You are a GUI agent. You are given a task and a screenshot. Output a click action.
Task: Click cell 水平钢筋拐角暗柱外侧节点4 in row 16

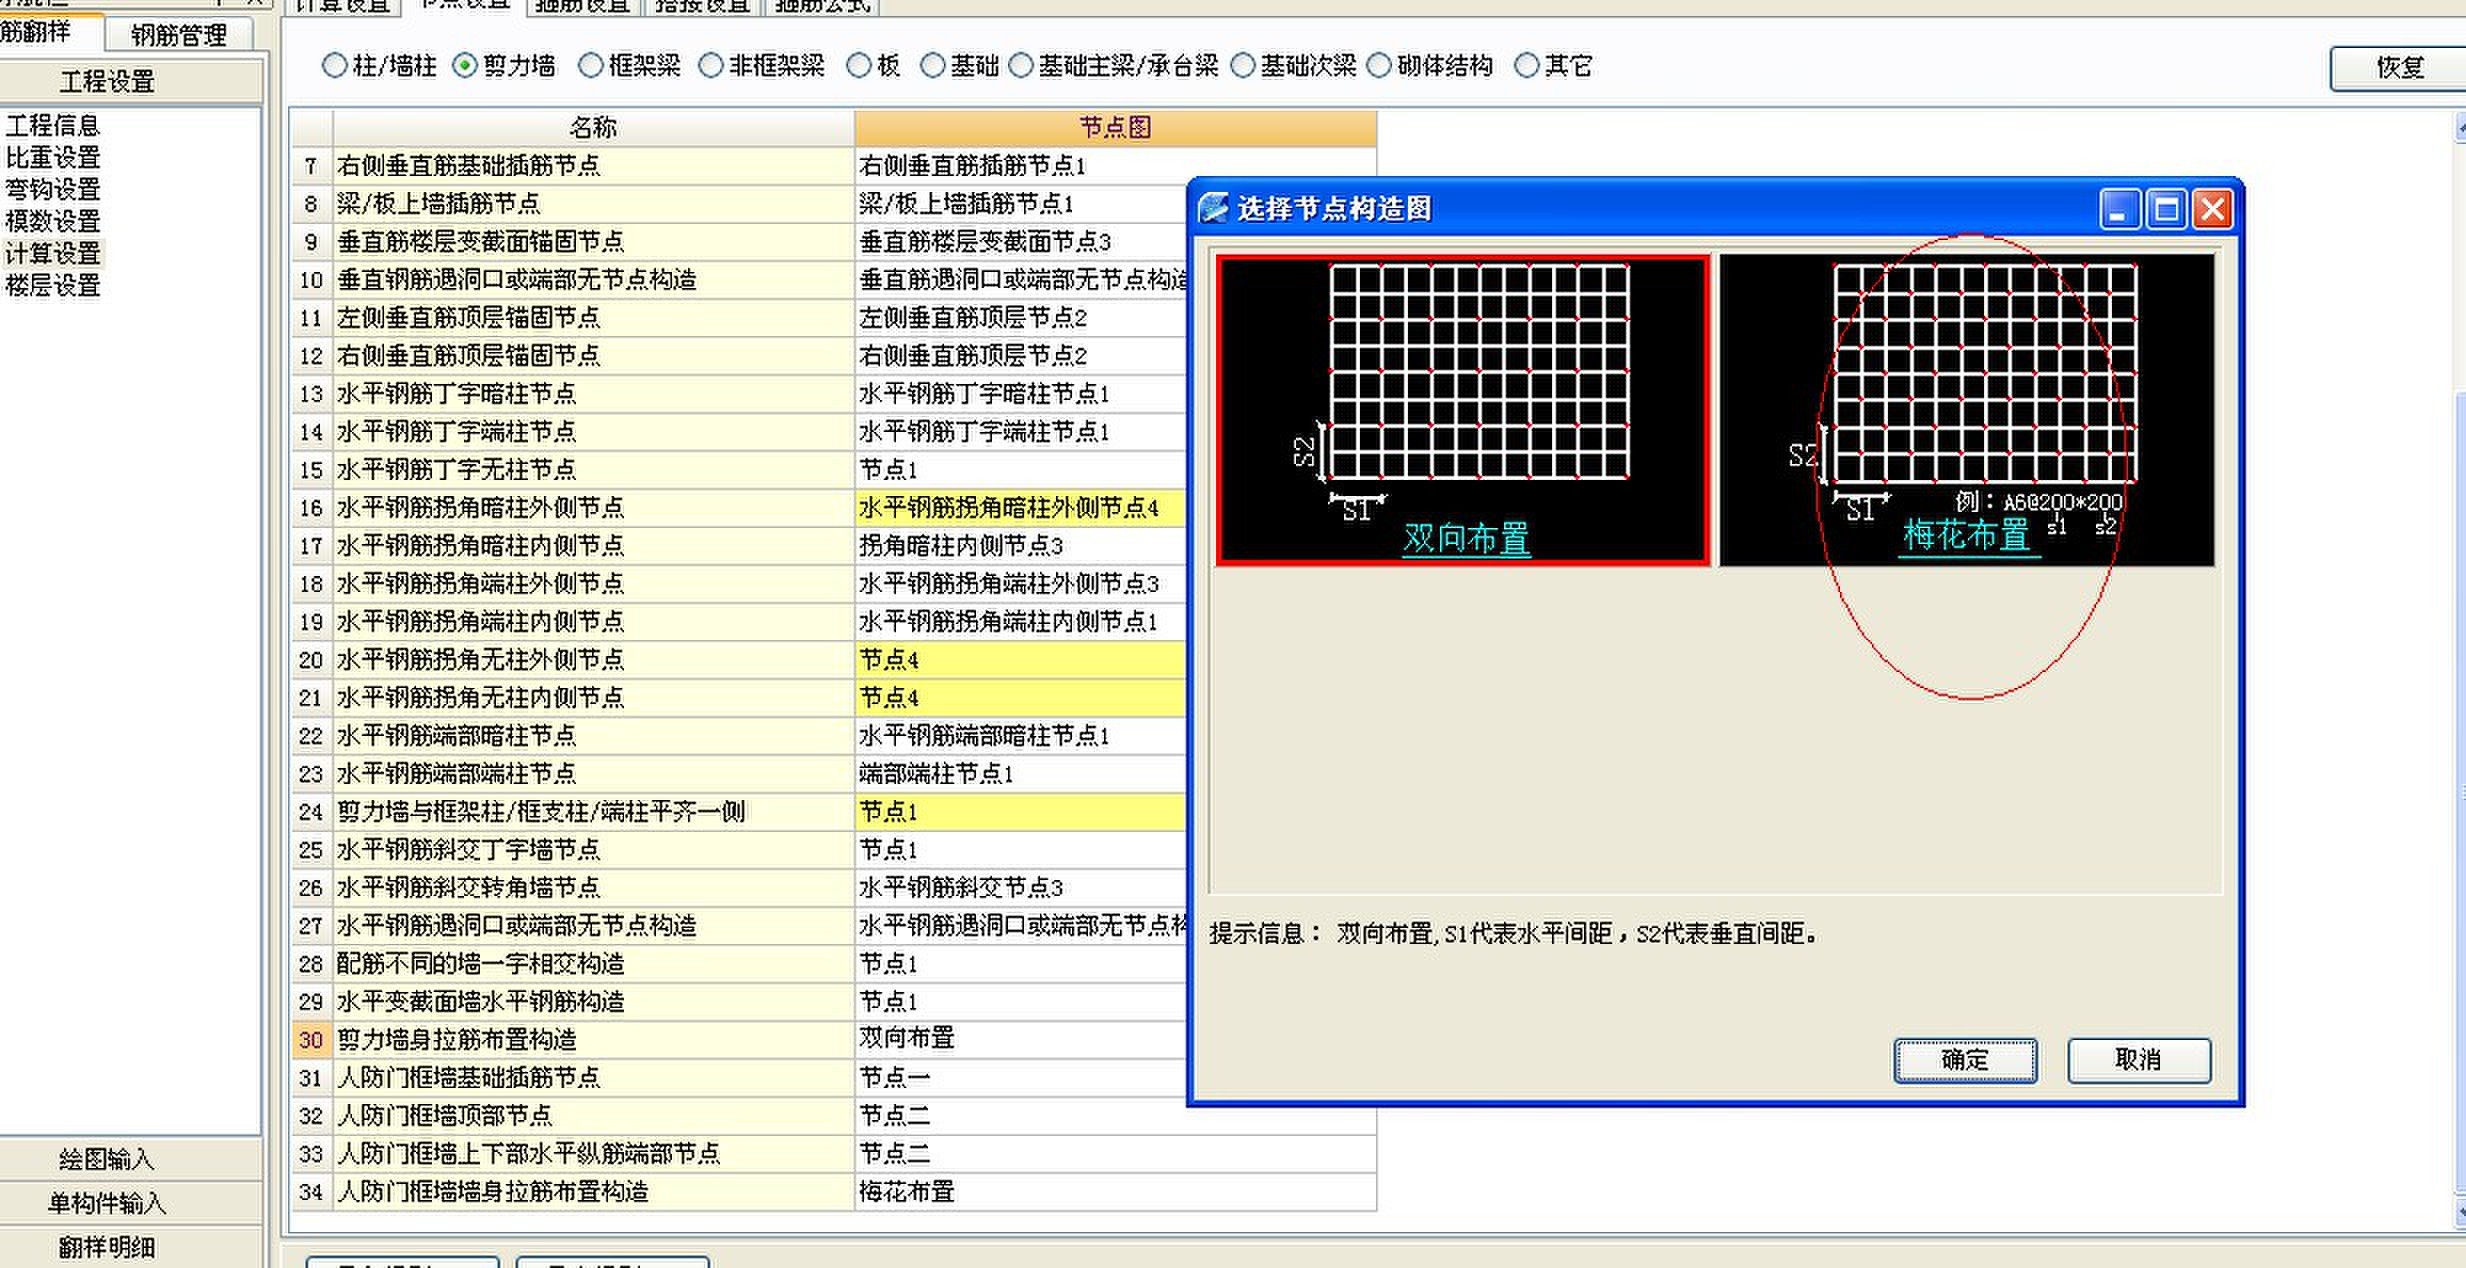tap(1020, 508)
